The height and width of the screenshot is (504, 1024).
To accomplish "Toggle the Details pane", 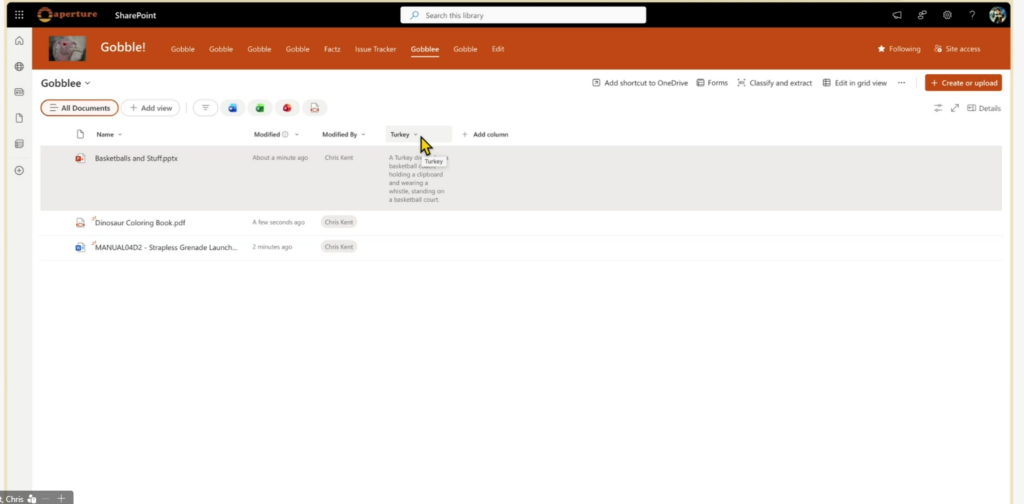I will tap(984, 108).
